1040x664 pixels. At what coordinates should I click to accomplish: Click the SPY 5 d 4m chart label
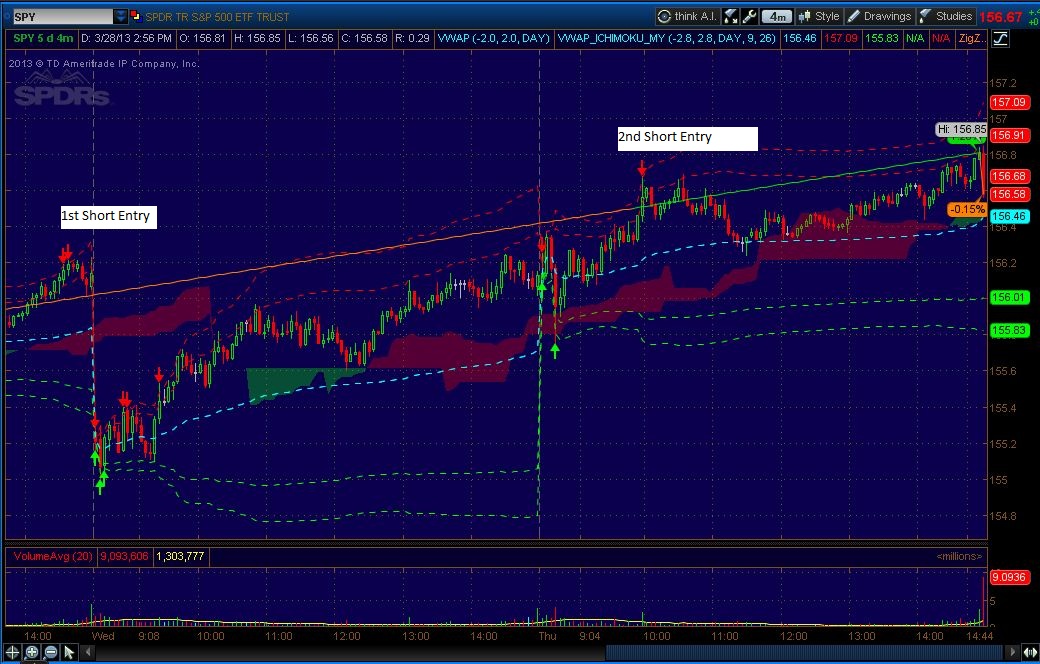pyautogui.click(x=43, y=38)
